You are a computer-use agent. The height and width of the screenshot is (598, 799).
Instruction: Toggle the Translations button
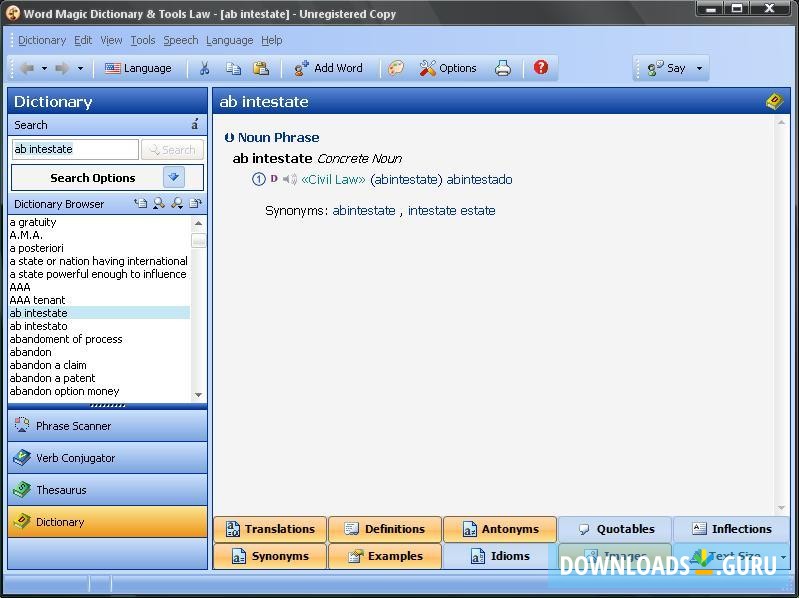pyautogui.click(x=270, y=529)
